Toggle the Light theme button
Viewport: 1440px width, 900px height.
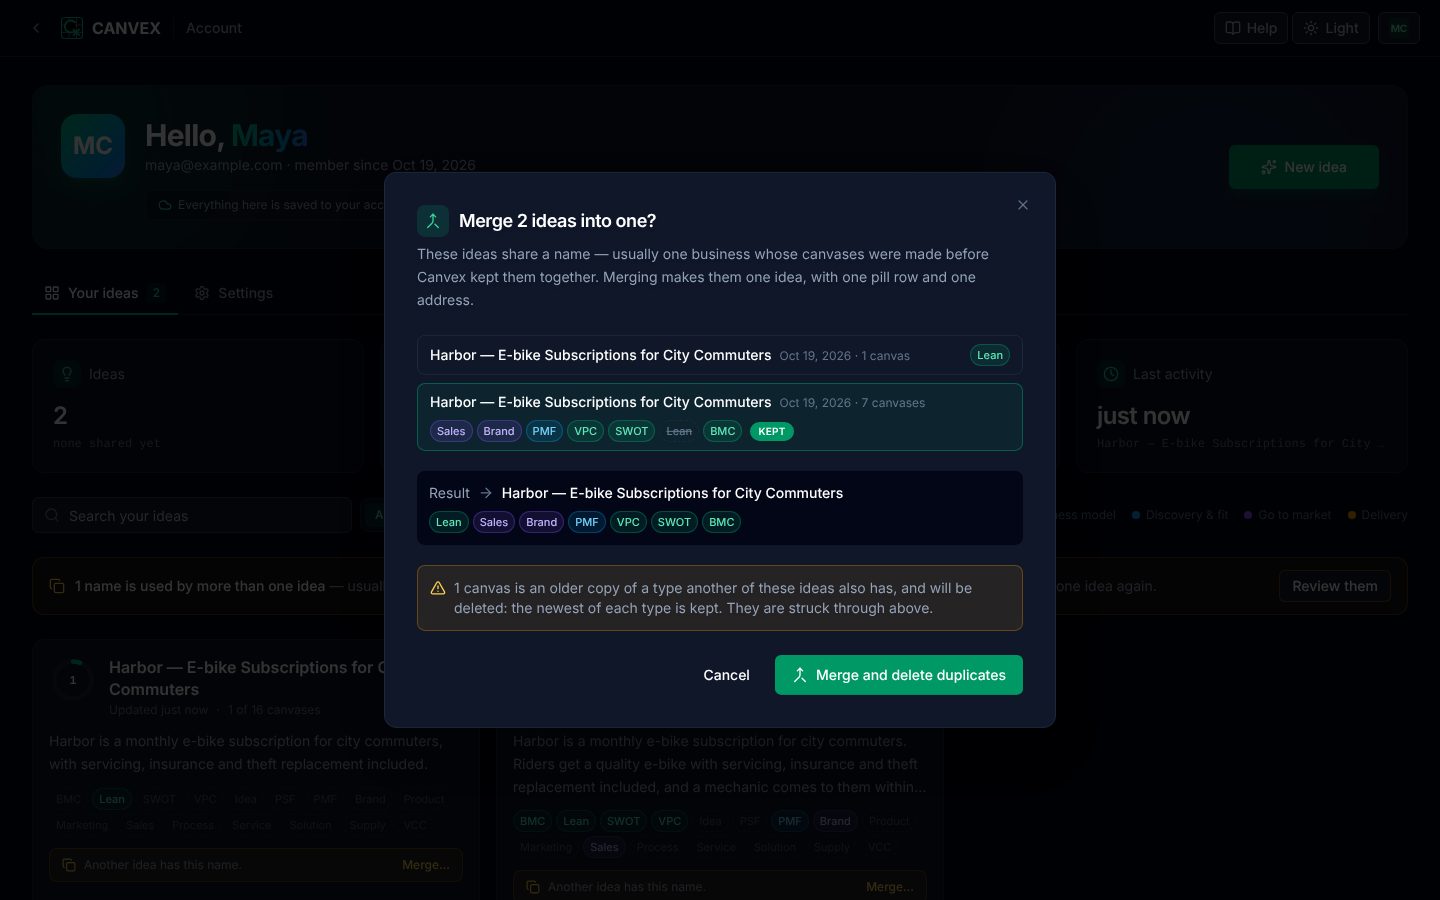tap(1331, 28)
